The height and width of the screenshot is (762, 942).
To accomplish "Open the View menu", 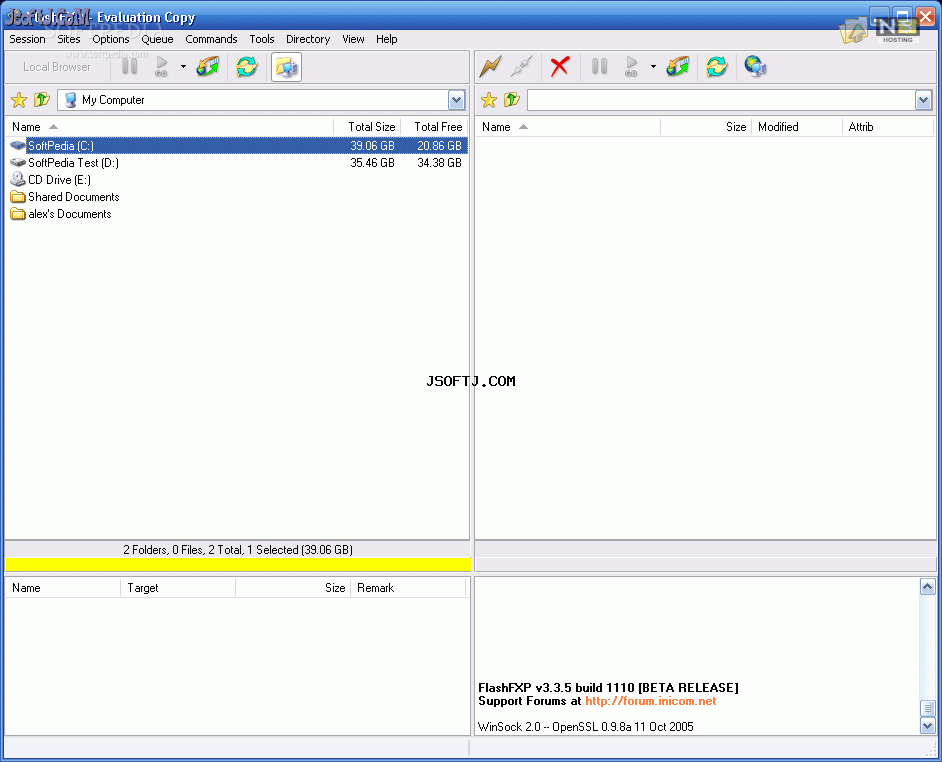I will [x=353, y=39].
